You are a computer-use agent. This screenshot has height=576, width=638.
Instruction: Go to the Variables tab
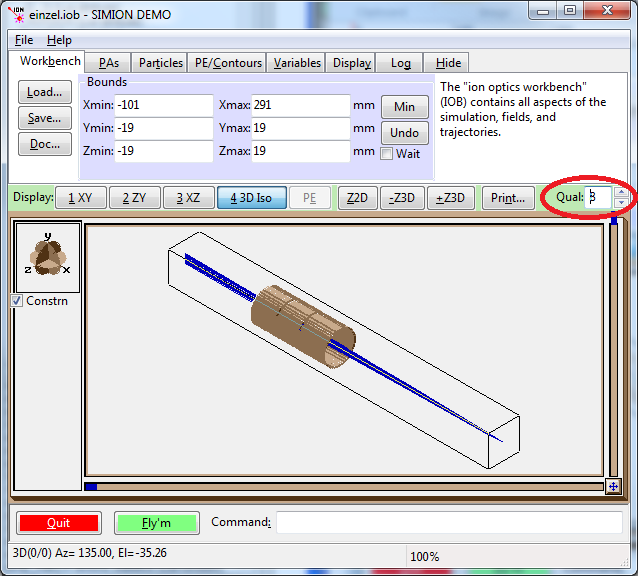[x=297, y=63]
